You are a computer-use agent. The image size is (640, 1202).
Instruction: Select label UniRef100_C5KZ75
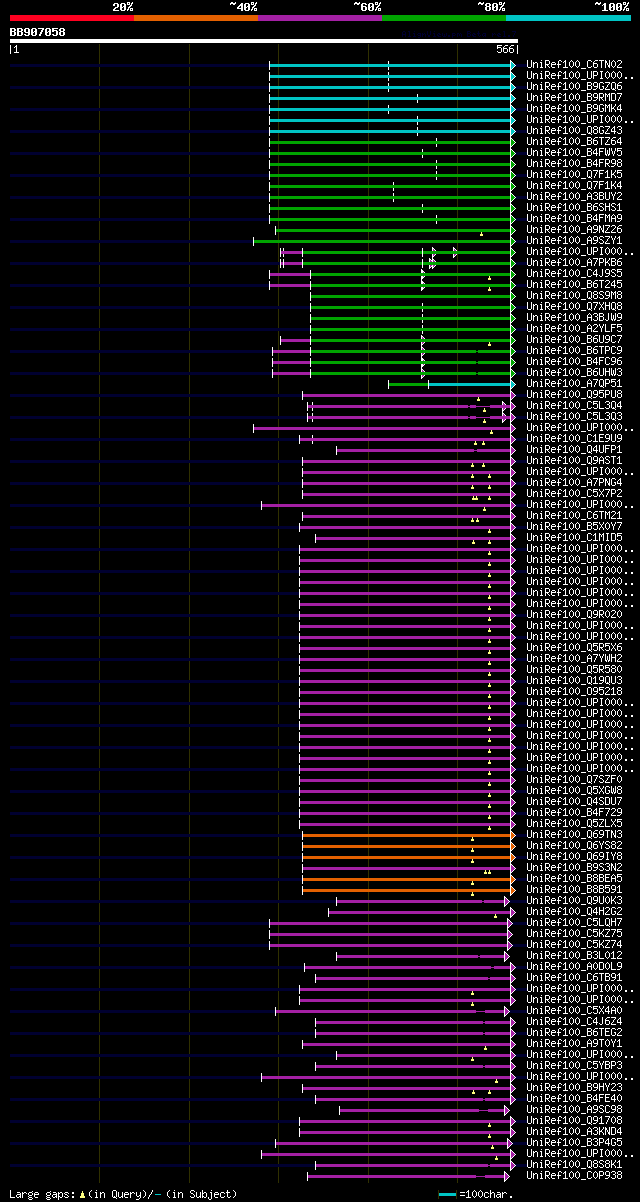[576, 934]
